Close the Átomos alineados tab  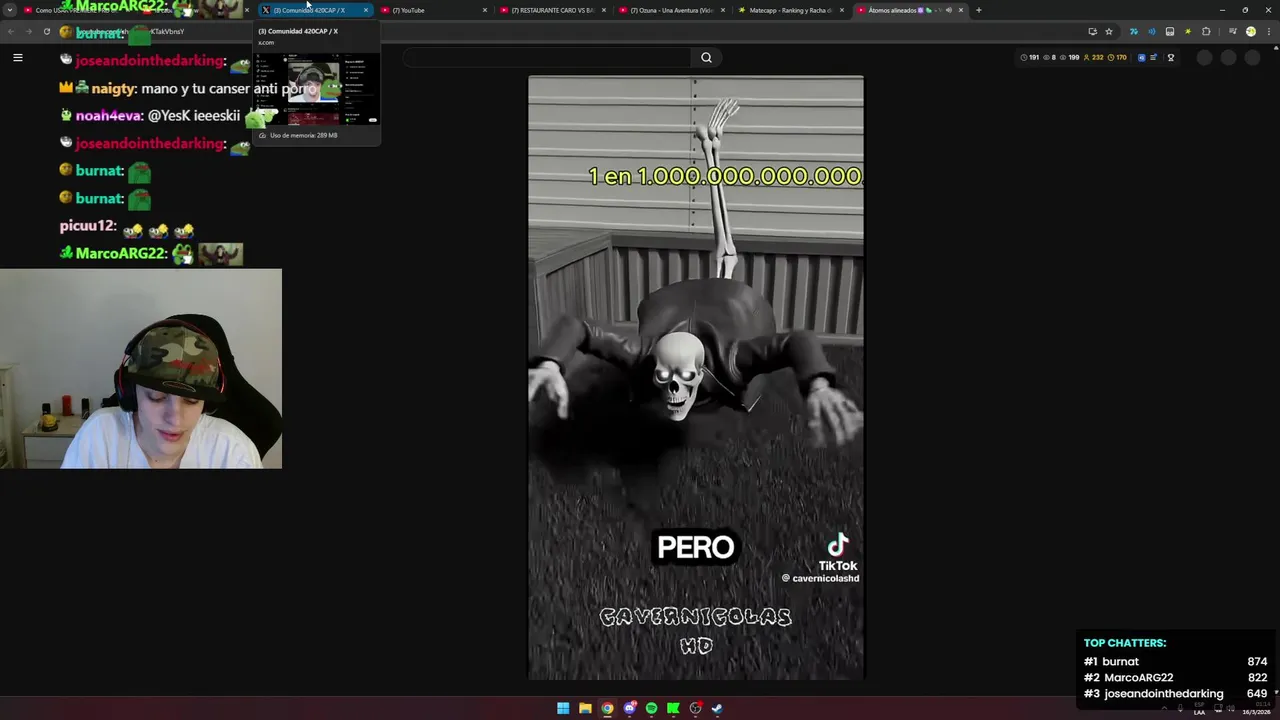(962, 10)
